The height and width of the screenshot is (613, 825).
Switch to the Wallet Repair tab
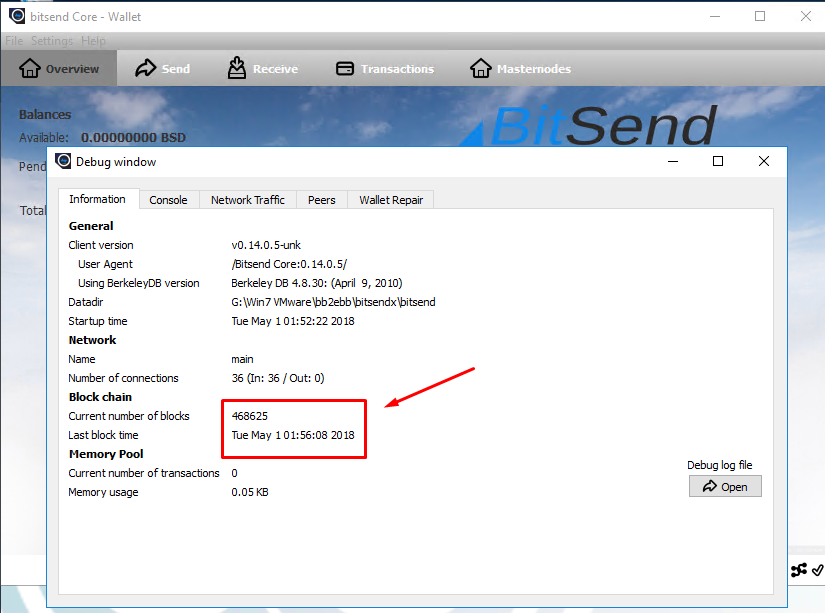(391, 200)
